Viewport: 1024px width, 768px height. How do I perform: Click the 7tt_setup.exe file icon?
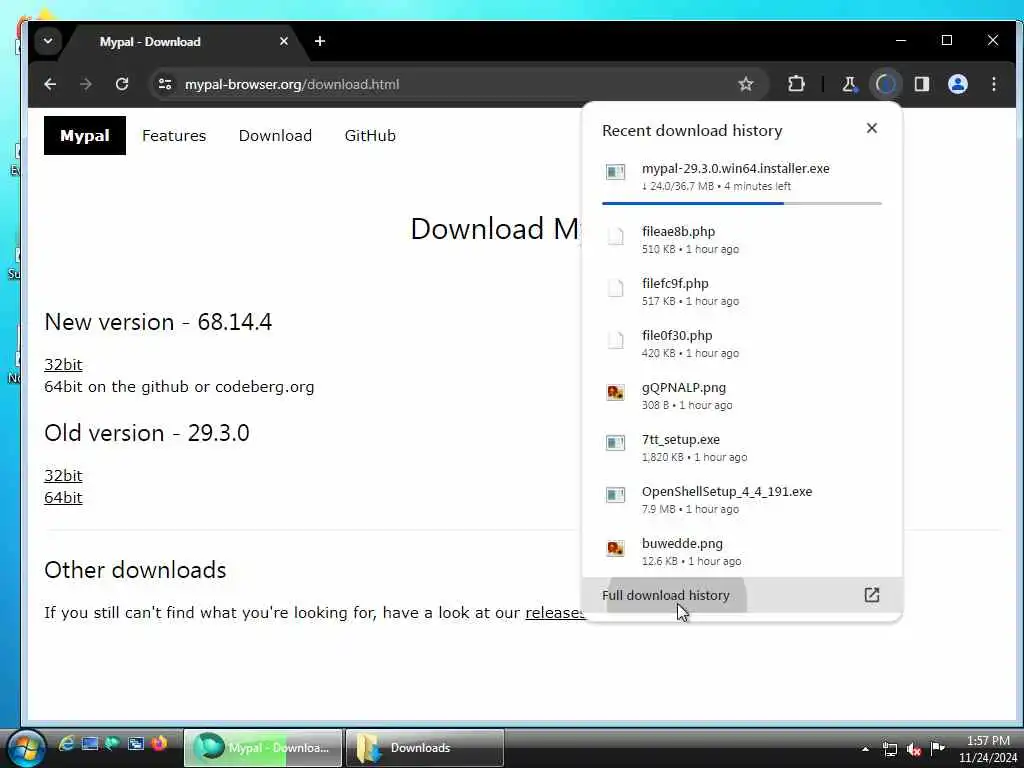[x=615, y=443]
